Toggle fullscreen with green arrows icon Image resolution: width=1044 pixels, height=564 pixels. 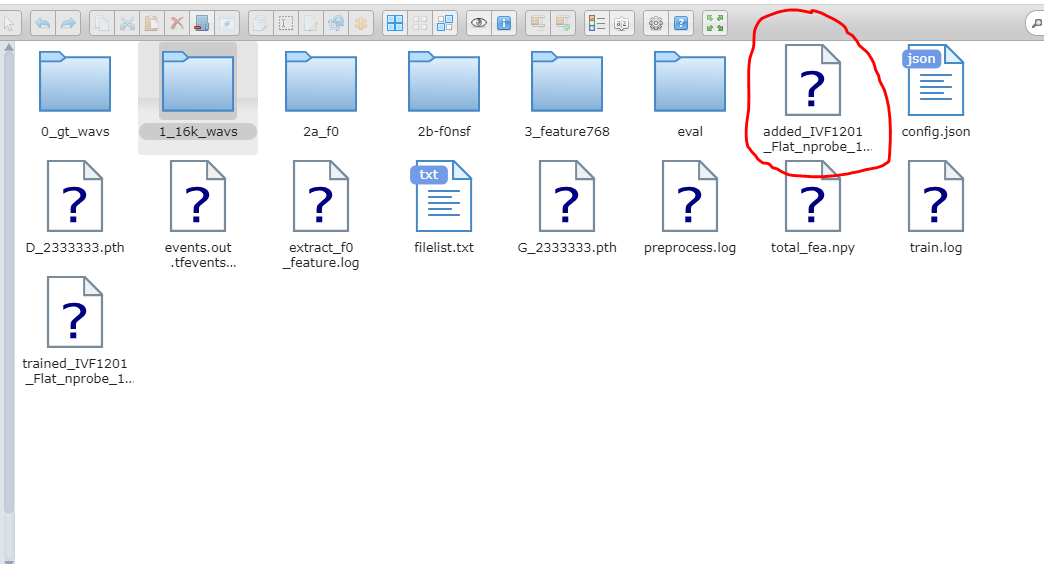click(715, 23)
